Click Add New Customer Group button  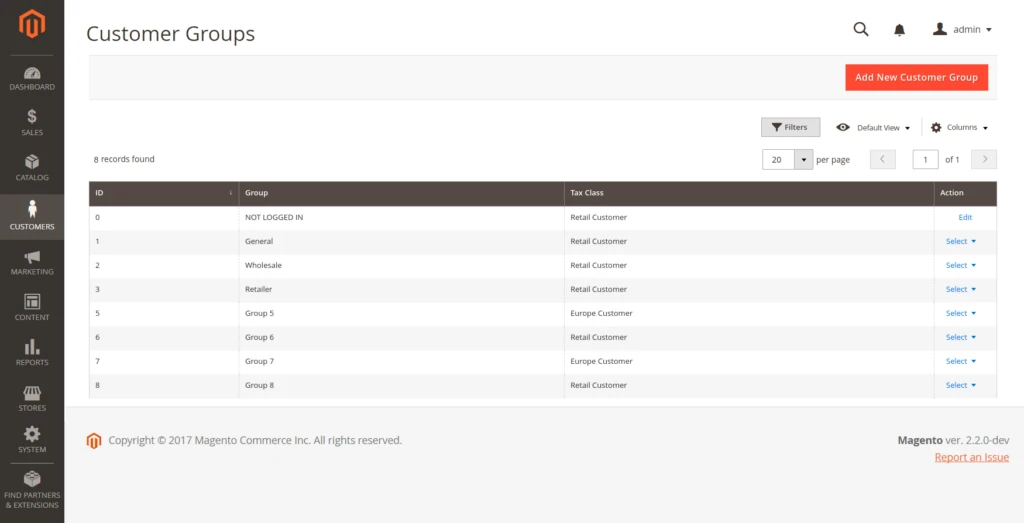pyautogui.click(x=916, y=77)
